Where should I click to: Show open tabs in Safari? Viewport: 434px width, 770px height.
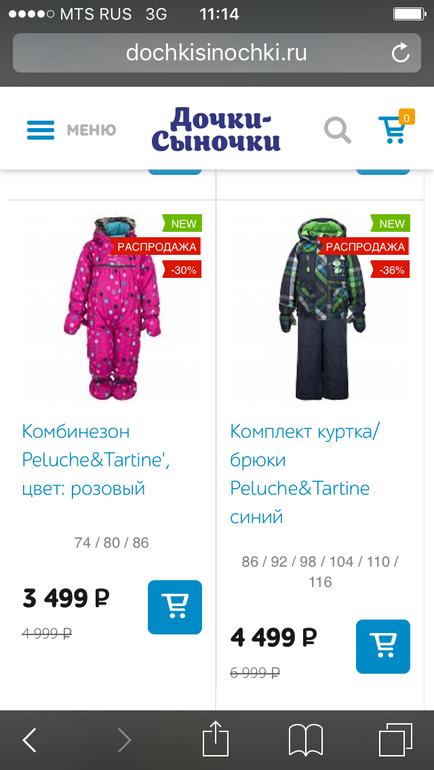pos(396,740)
